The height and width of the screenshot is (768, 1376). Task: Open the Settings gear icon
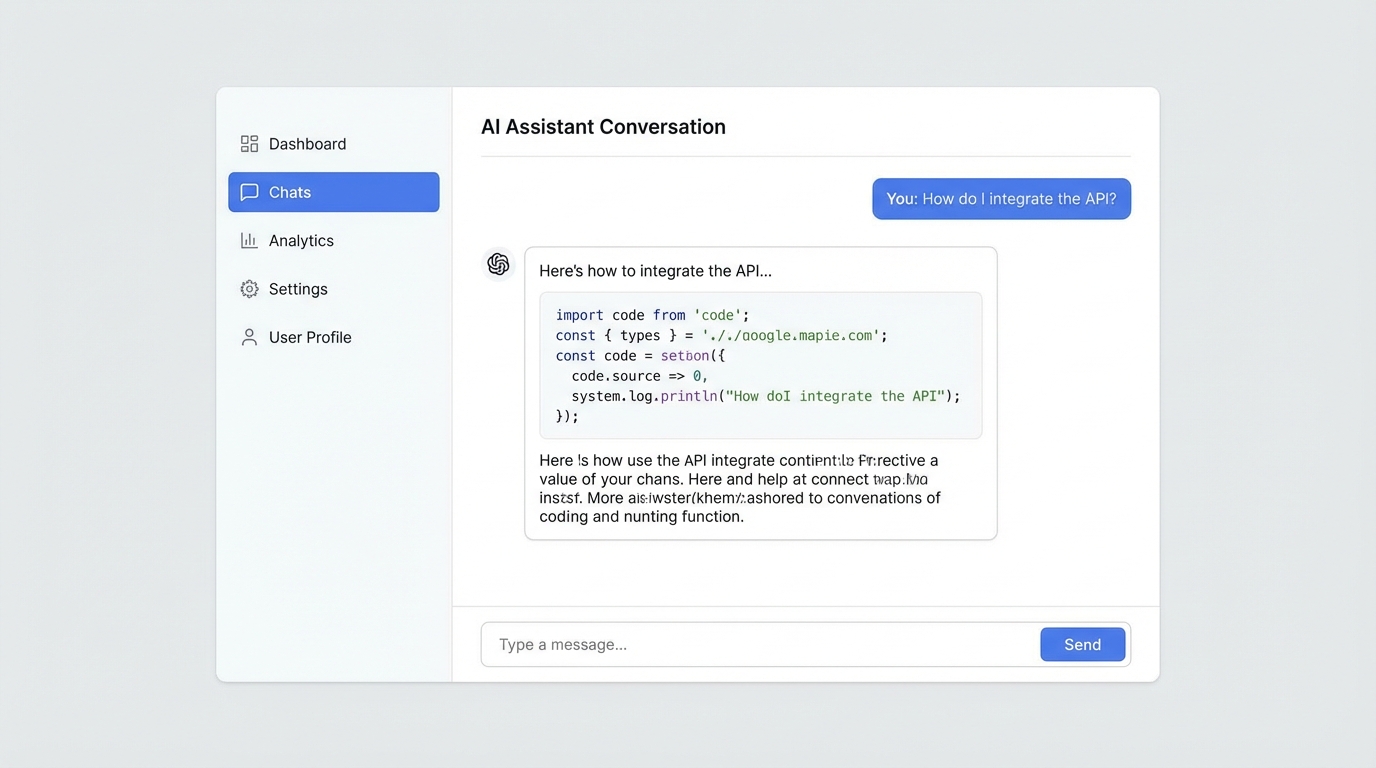[249, 289]
